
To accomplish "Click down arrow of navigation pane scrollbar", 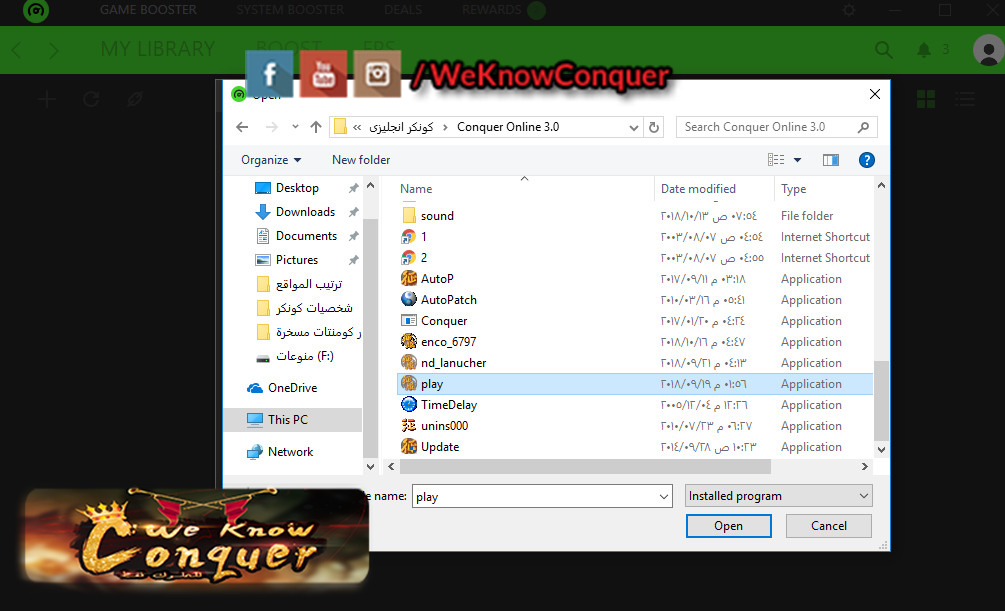I will coord(370,467).
